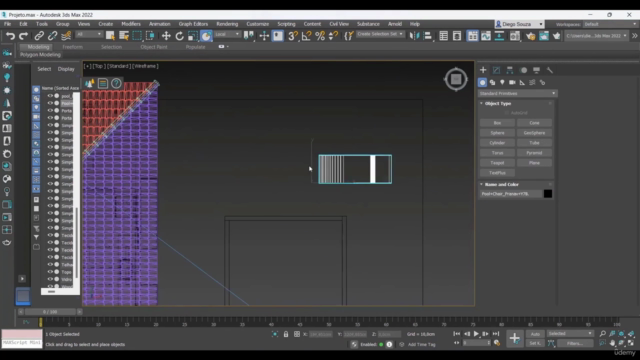The width and height of the screenshot is (640, 360).
Task: Switch to the Freeform ribbon tab
Action: pos(73,47)
